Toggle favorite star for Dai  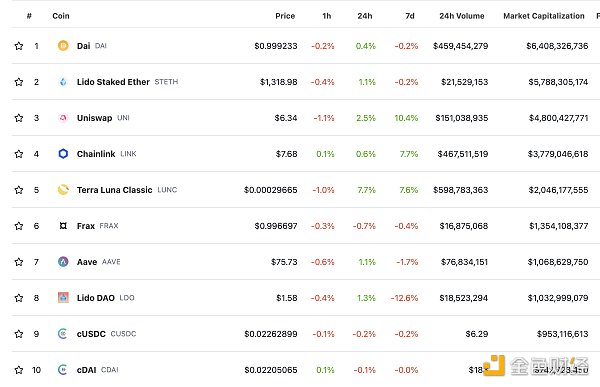click(x=19, y=46)
